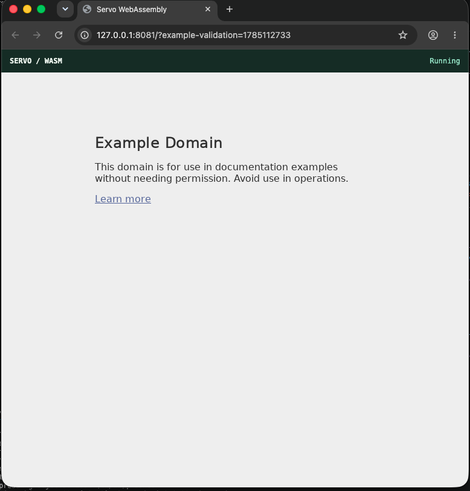Open the profile account icon
The image size is (470, 491).
click(x=433, y=35)
